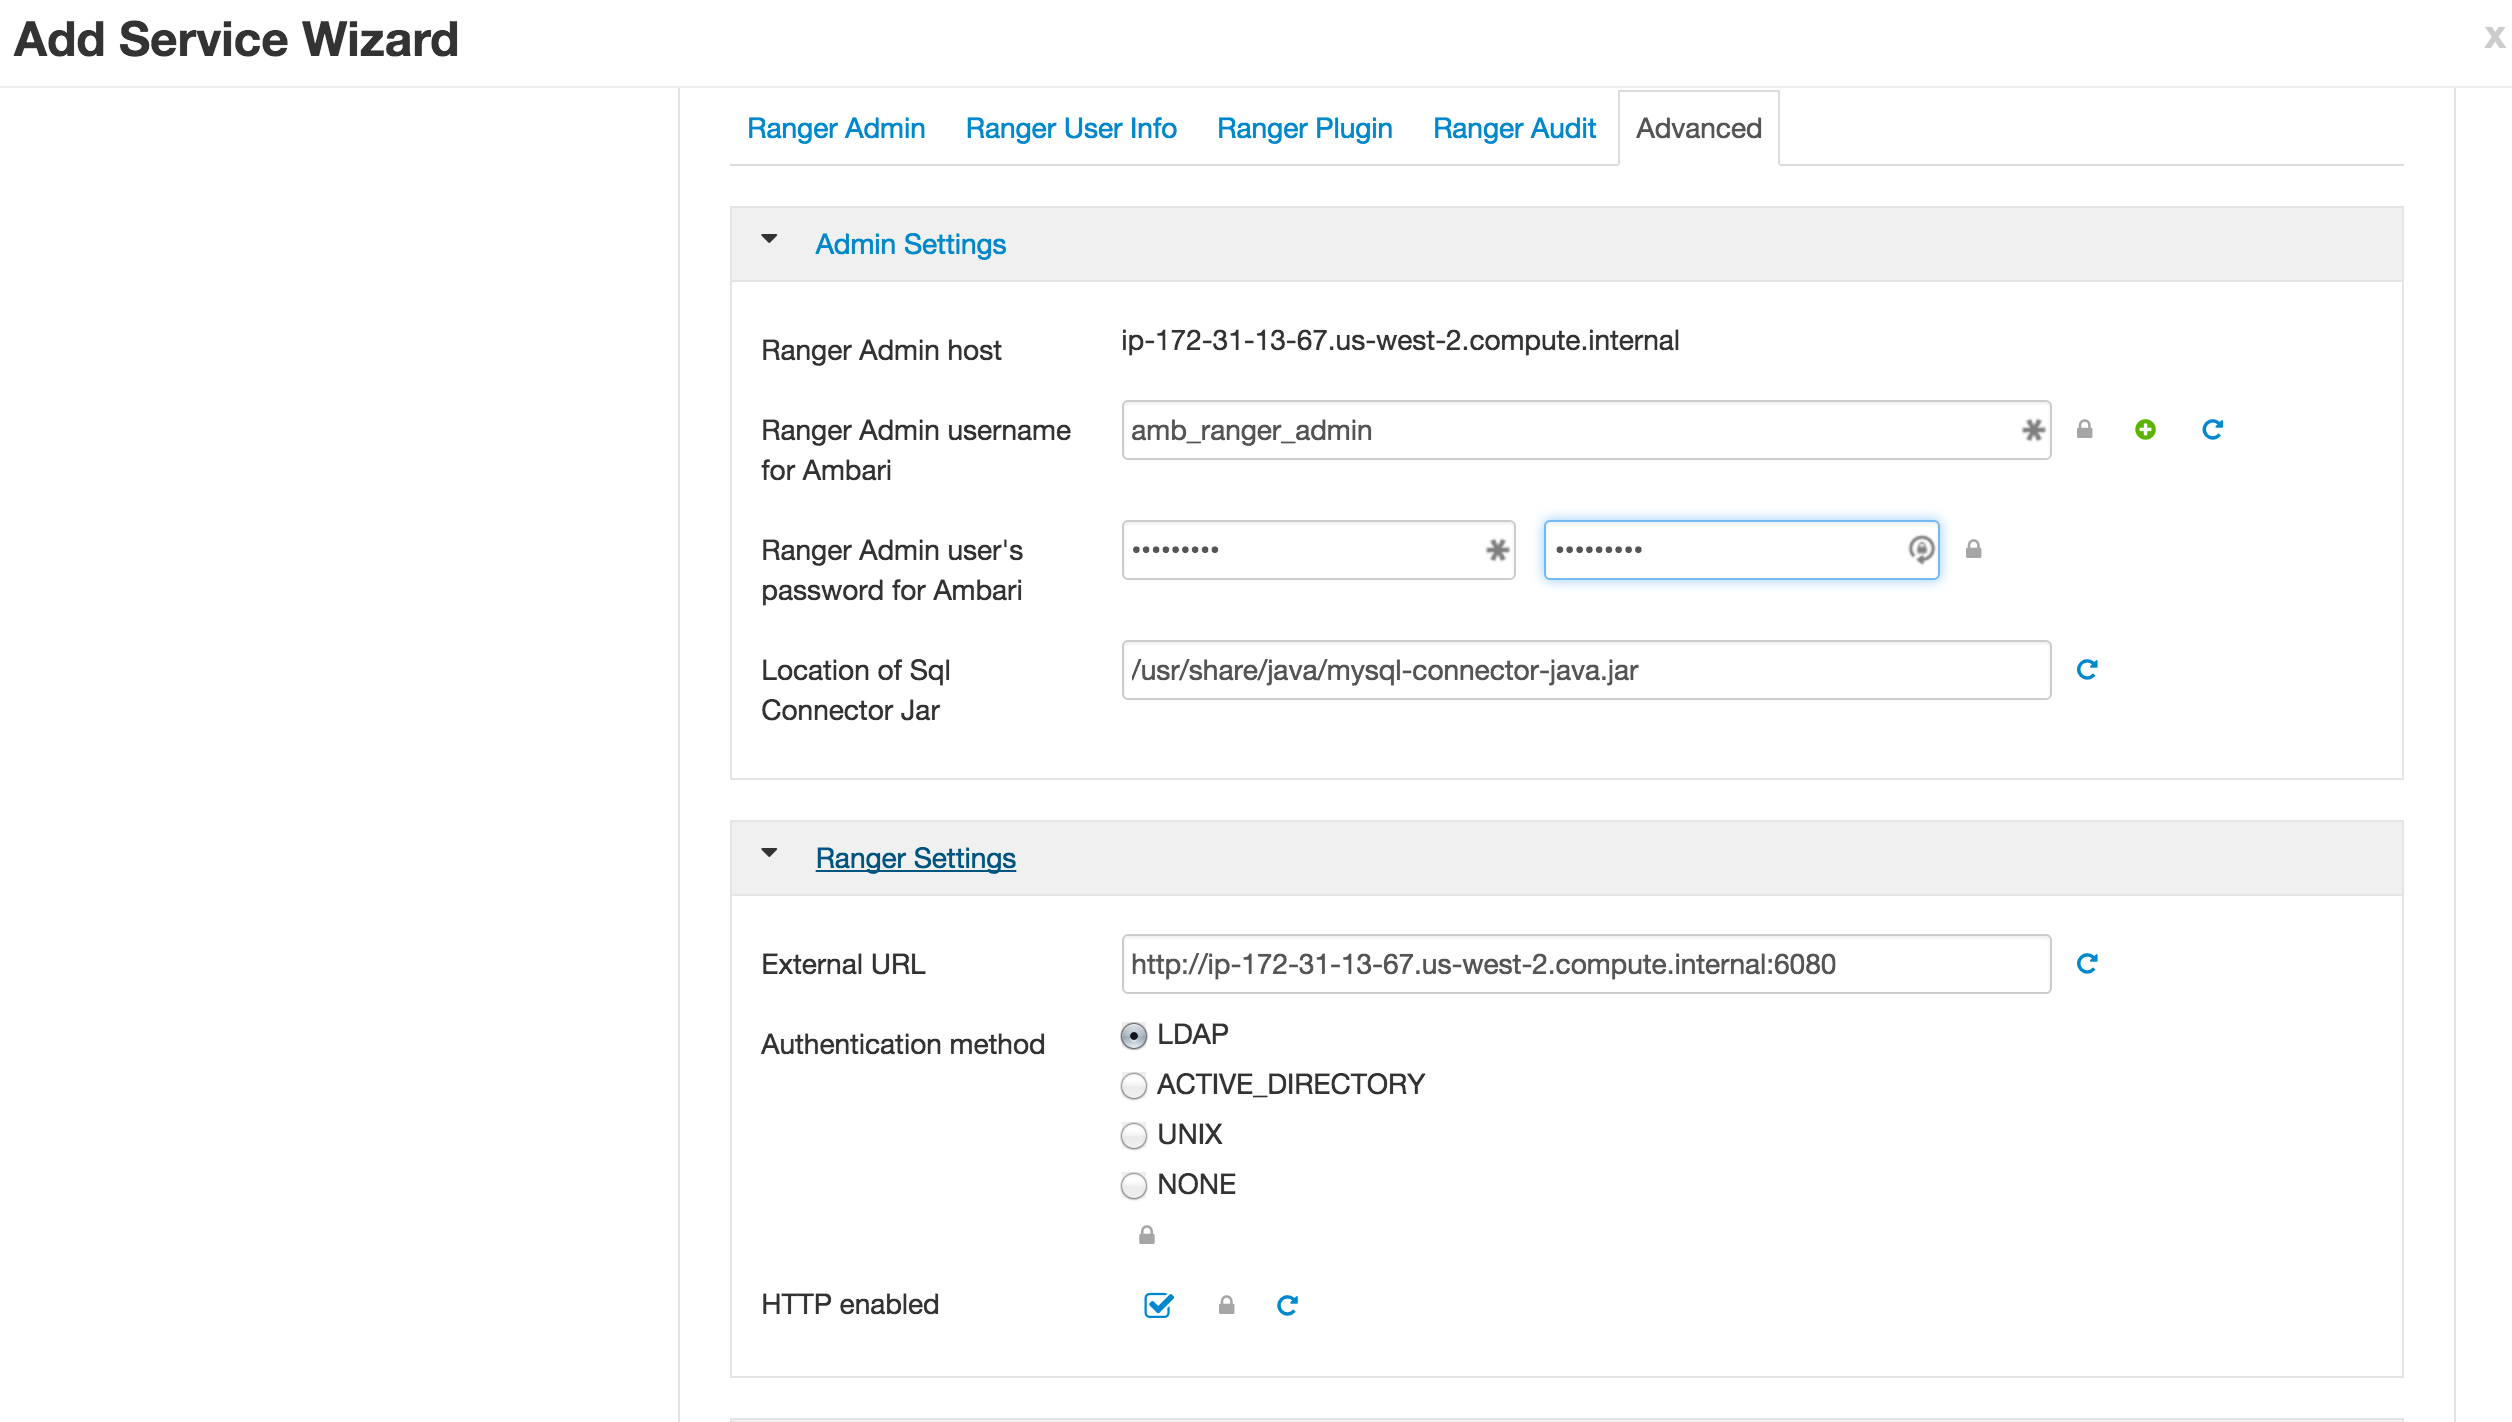Collapse the Ranger Settings panel arrow

[769, 854]
